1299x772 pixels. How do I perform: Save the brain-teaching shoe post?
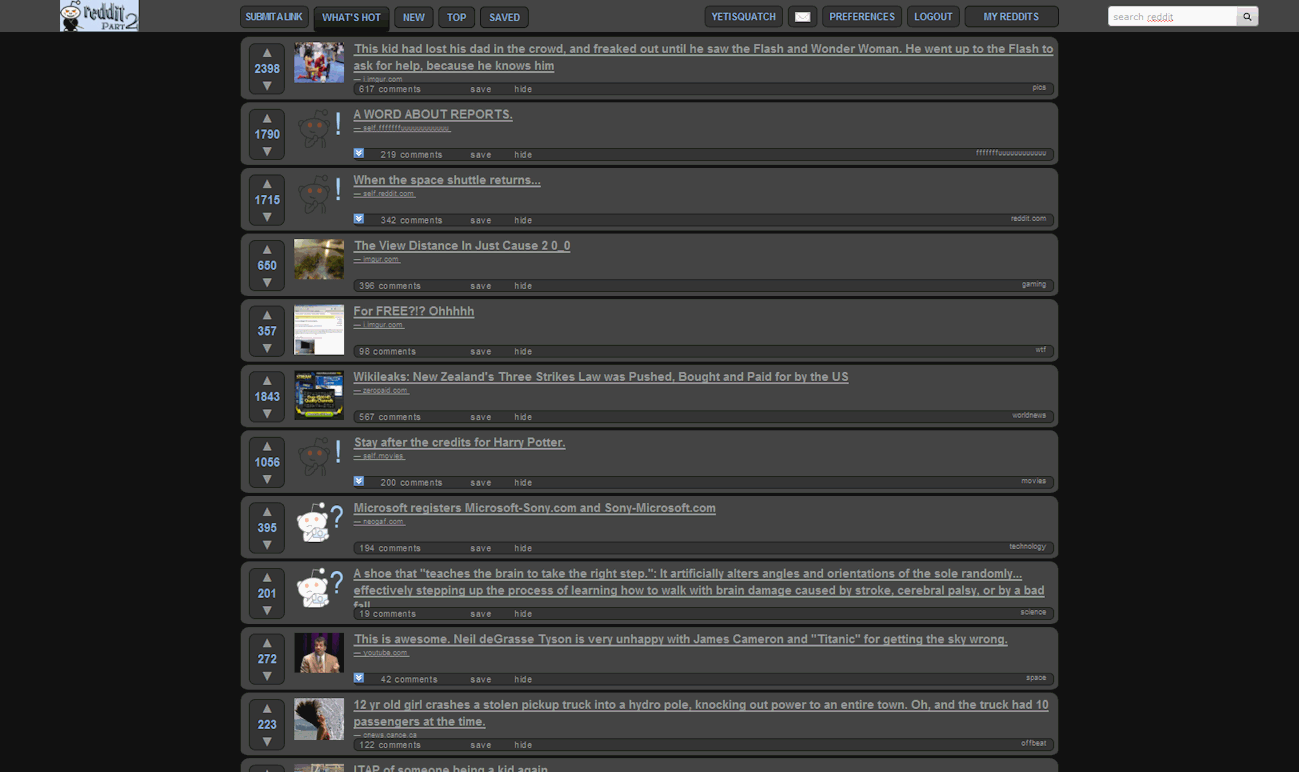(481, 614)
